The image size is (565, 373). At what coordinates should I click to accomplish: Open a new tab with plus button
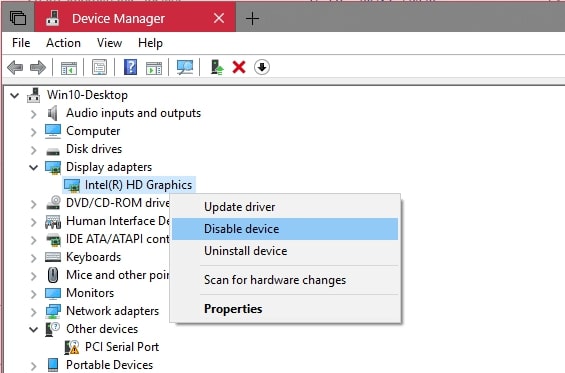click(x=252, y=18)
